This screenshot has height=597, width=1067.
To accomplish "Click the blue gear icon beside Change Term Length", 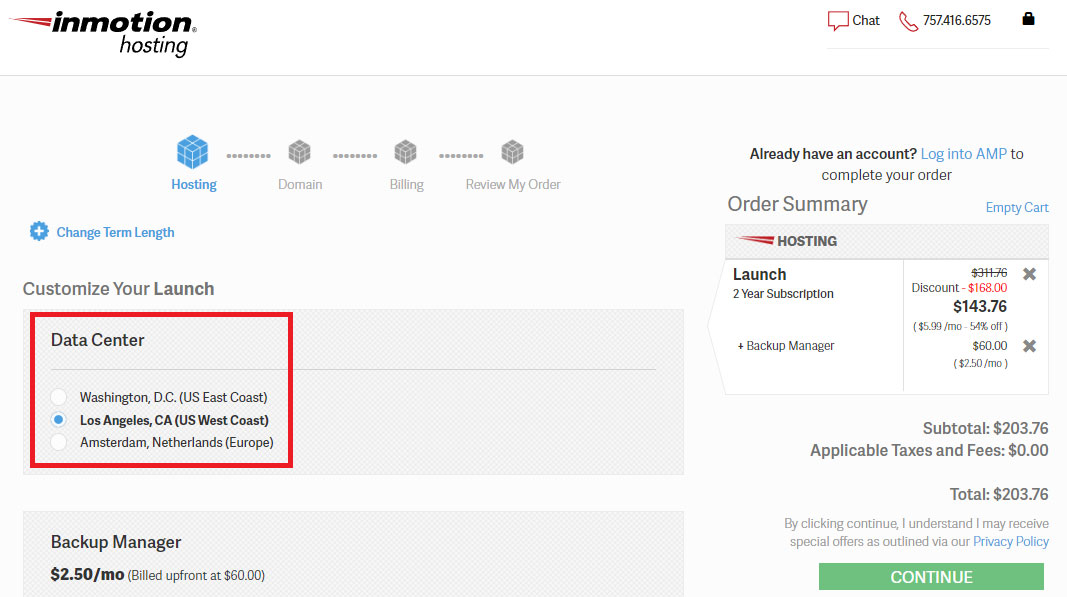I will tap(39, 231).
